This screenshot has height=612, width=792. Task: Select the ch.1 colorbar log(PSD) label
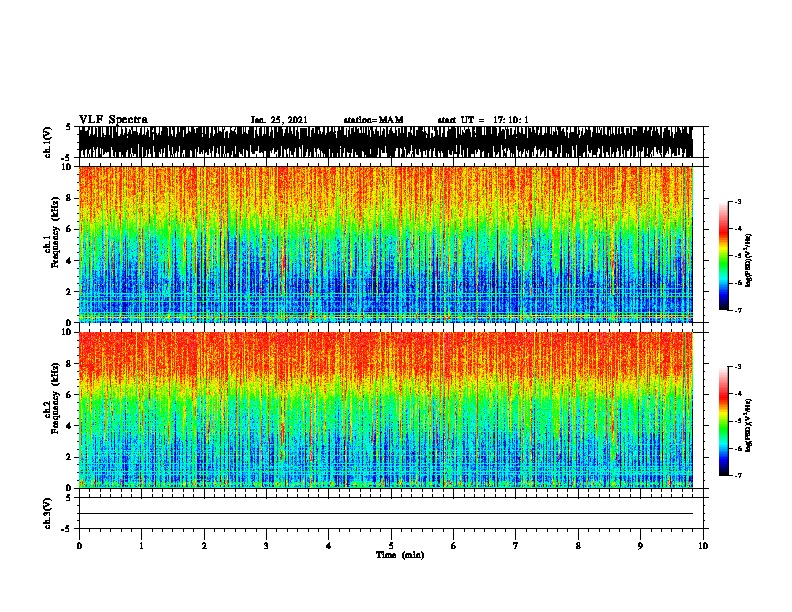point(748,261)
